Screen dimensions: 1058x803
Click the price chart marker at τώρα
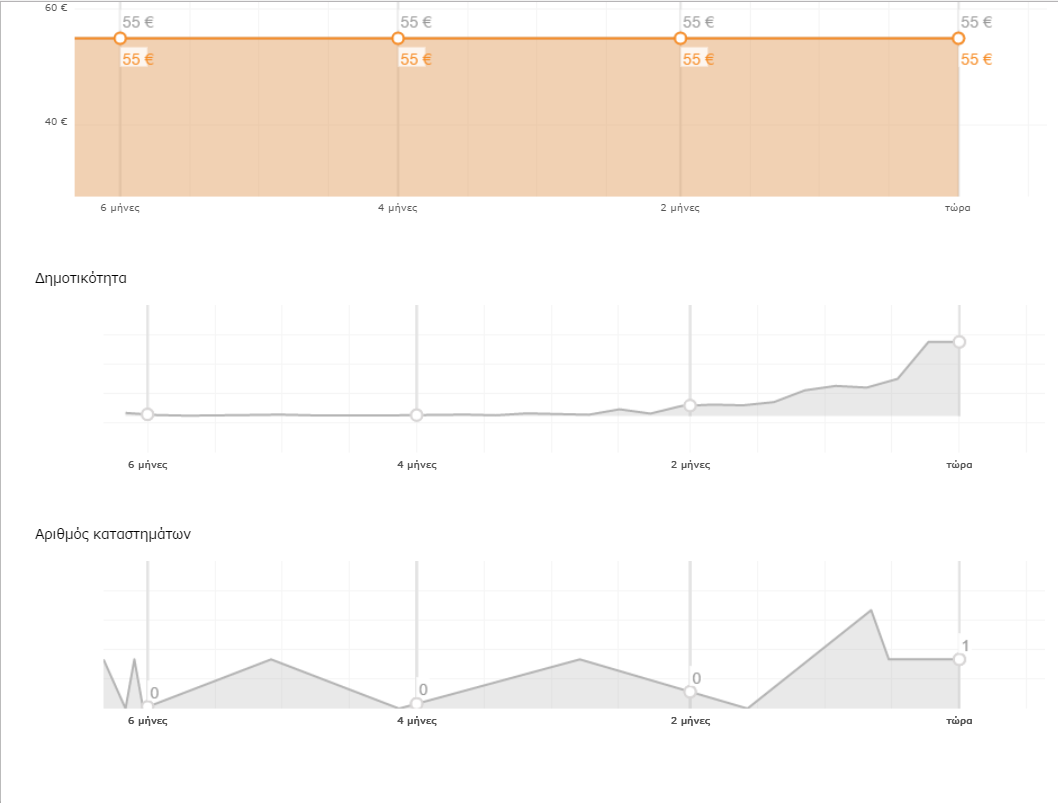[959, 38]
